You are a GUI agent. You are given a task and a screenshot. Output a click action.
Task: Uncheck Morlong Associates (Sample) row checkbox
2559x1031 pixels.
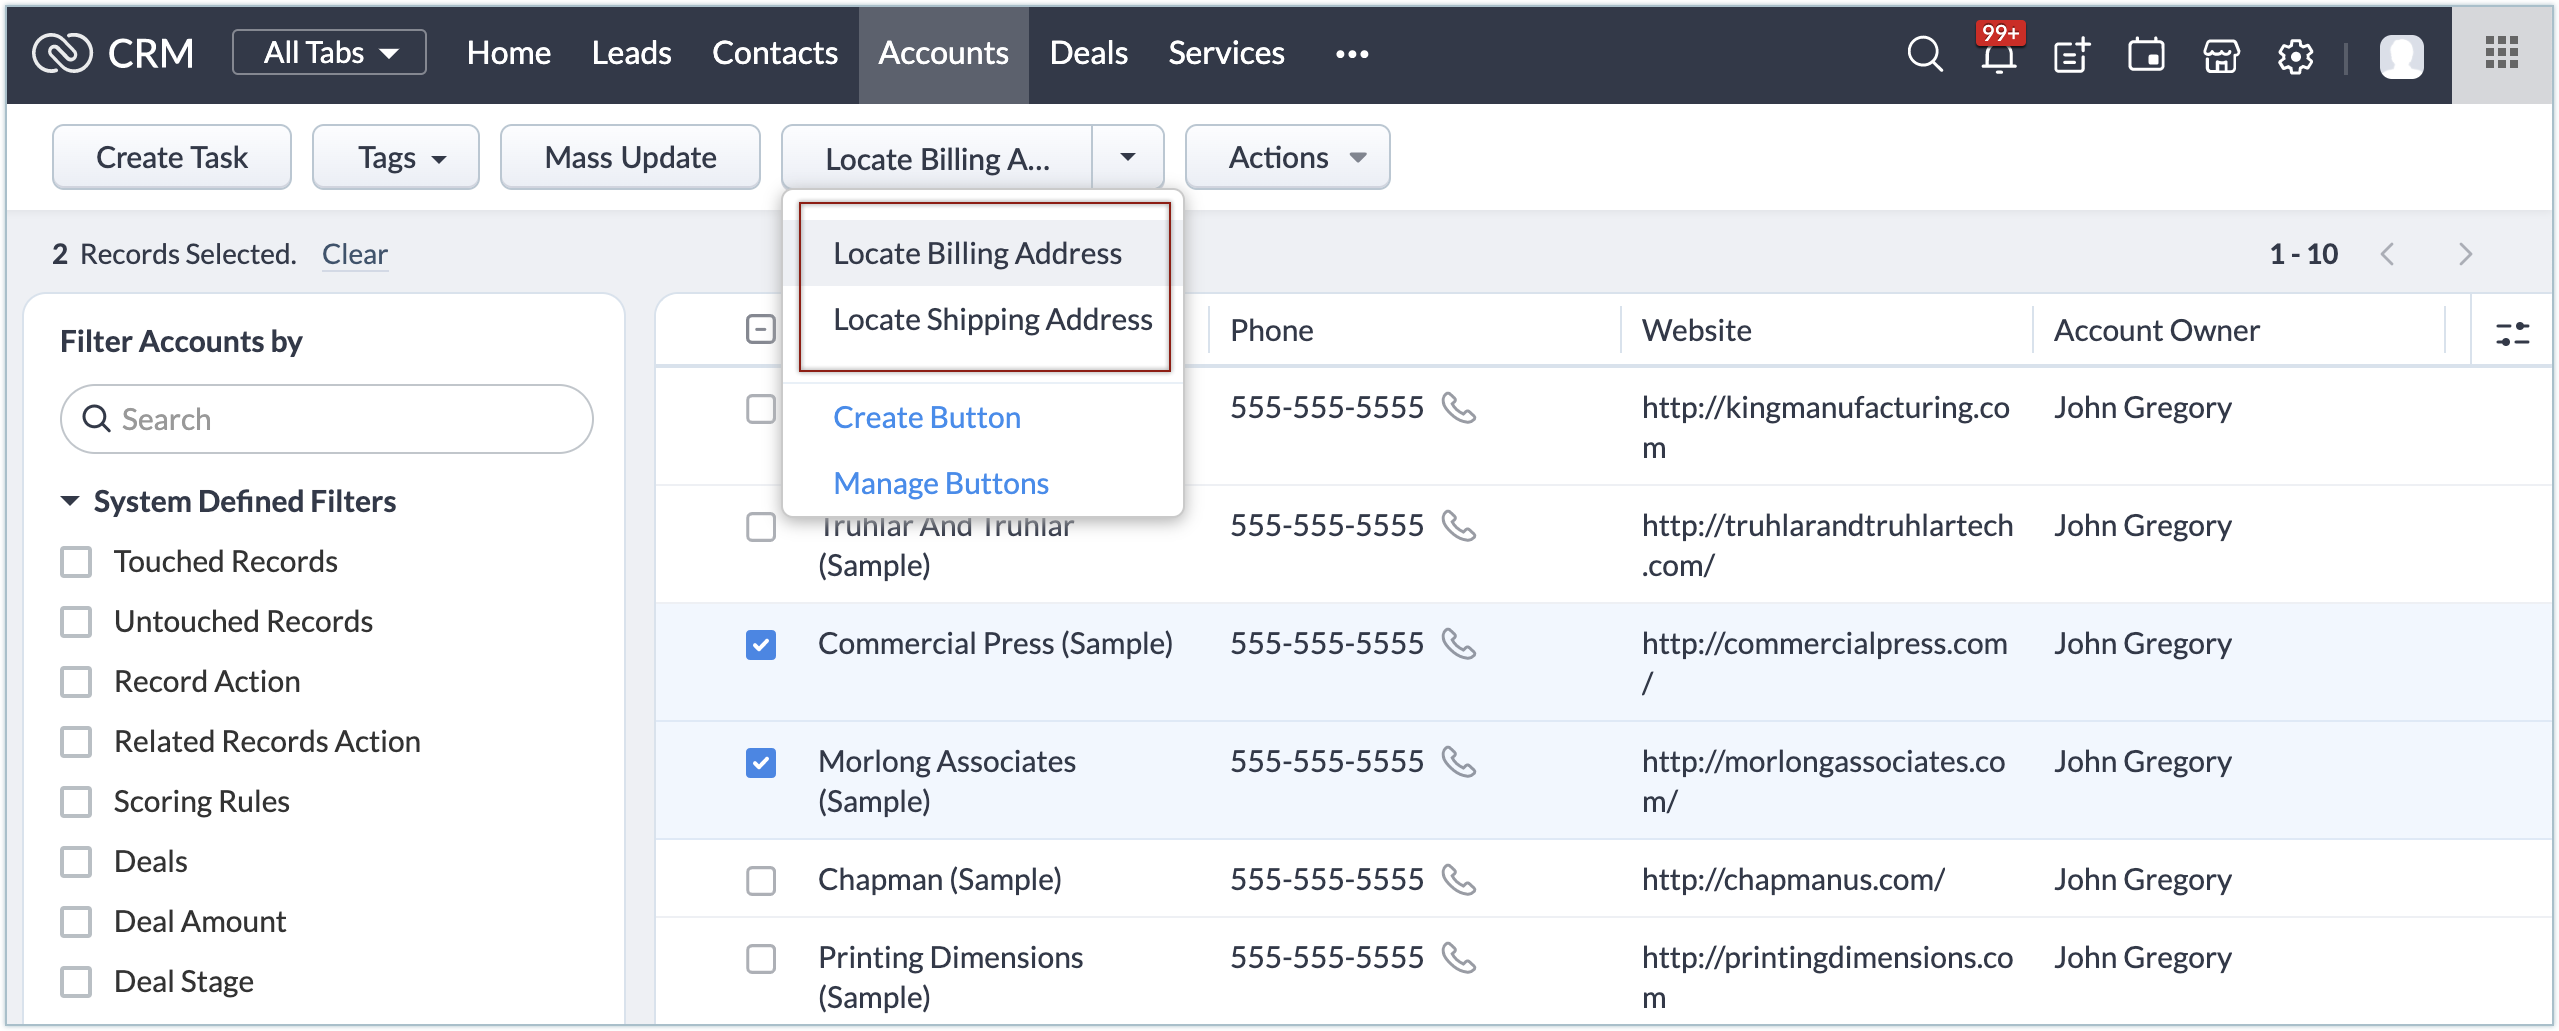tap(761, 763)
